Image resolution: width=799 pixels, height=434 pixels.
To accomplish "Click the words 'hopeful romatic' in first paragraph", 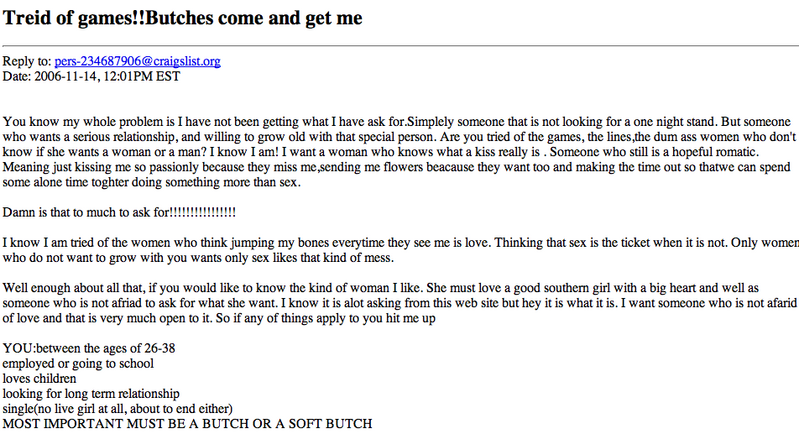I will pos(715,152).
